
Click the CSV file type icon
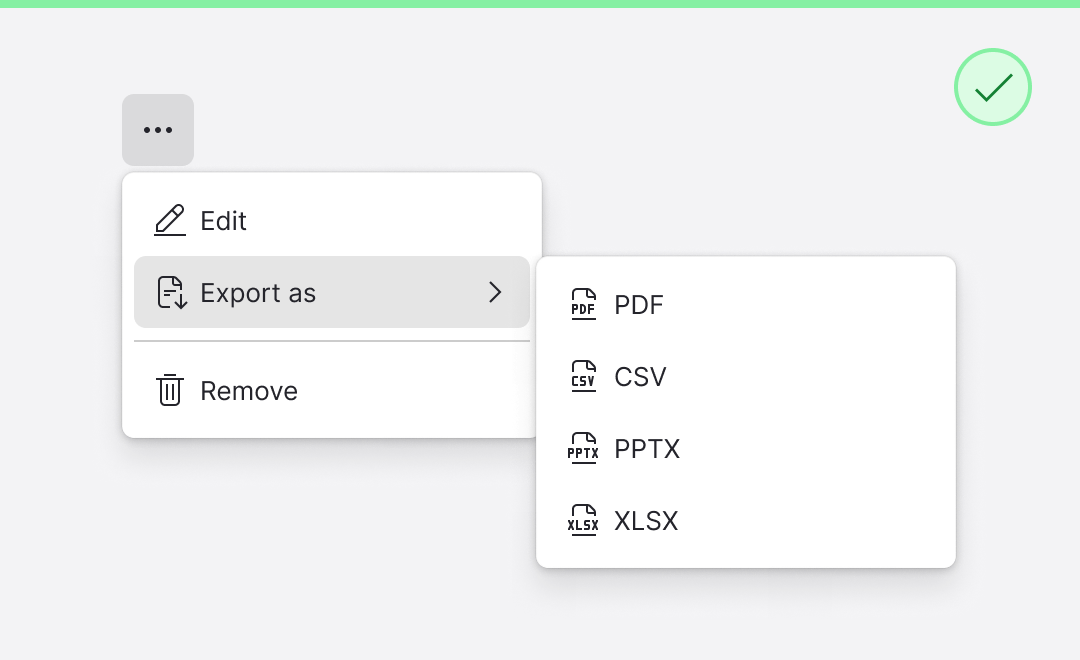tap(583, 377)
